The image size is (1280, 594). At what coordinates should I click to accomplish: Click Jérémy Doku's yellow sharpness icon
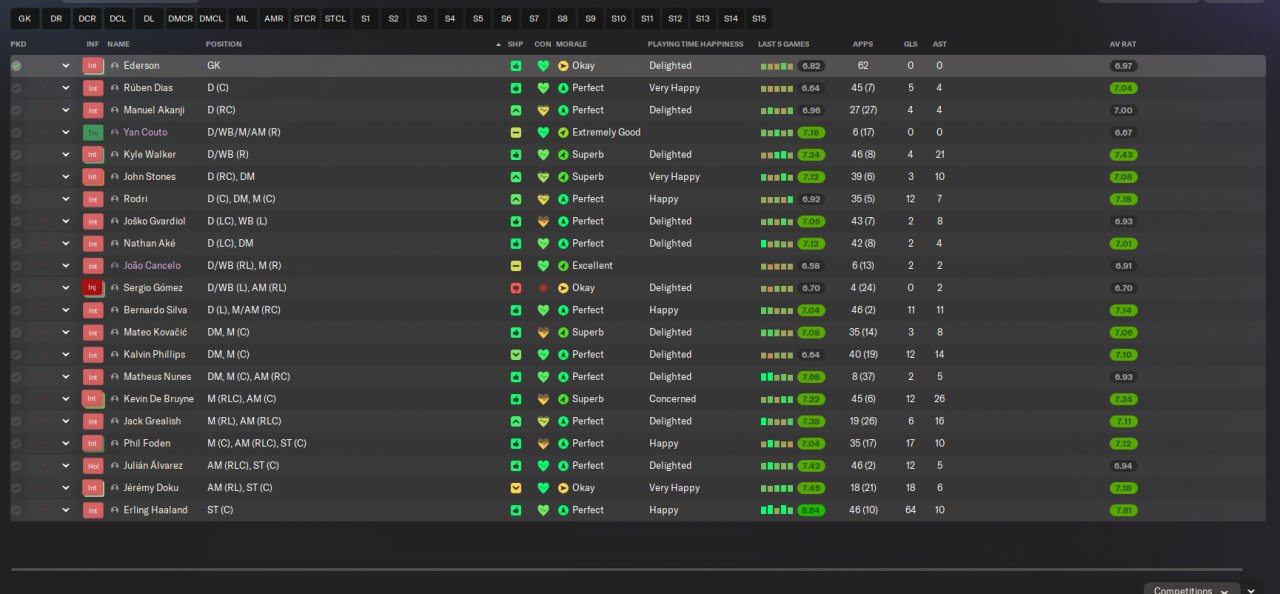tap(516, 488)
